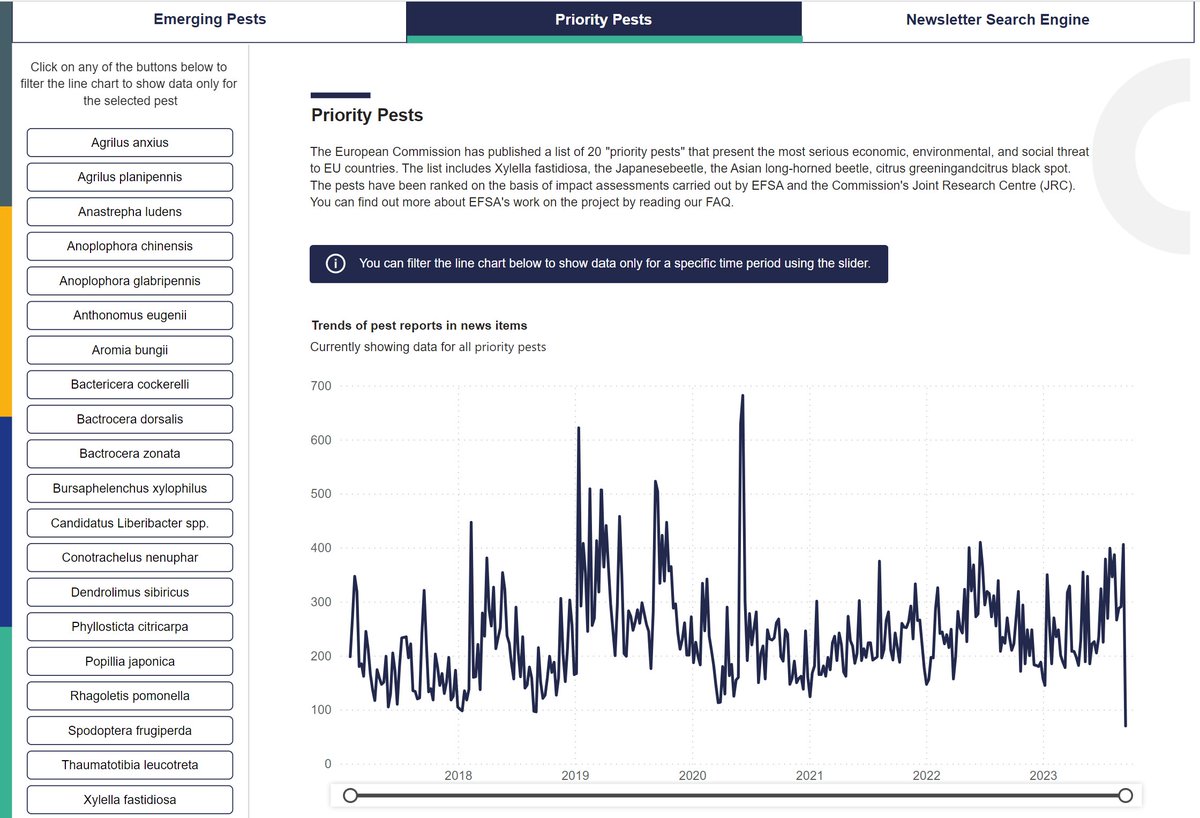Click the Anoplophora glabripennis button
Screen dimensions: 1200x818
(x=130, y=281)
